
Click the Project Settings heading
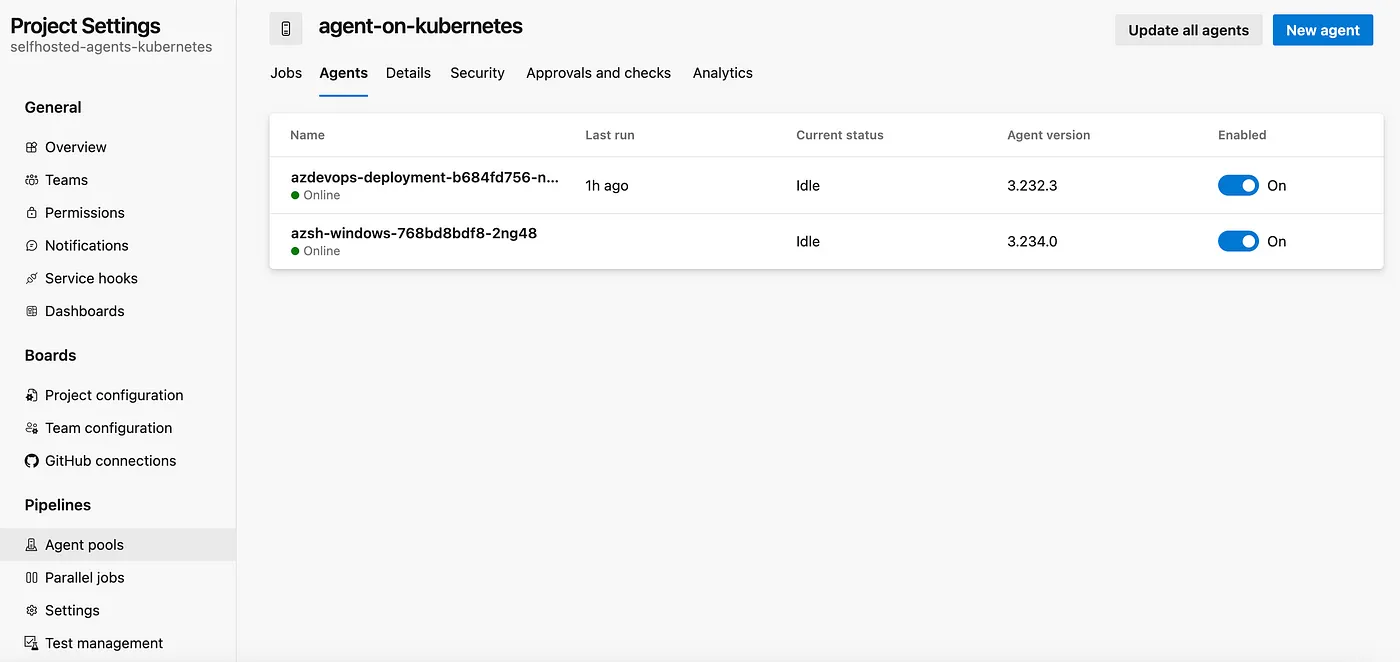tap(85, 26)
